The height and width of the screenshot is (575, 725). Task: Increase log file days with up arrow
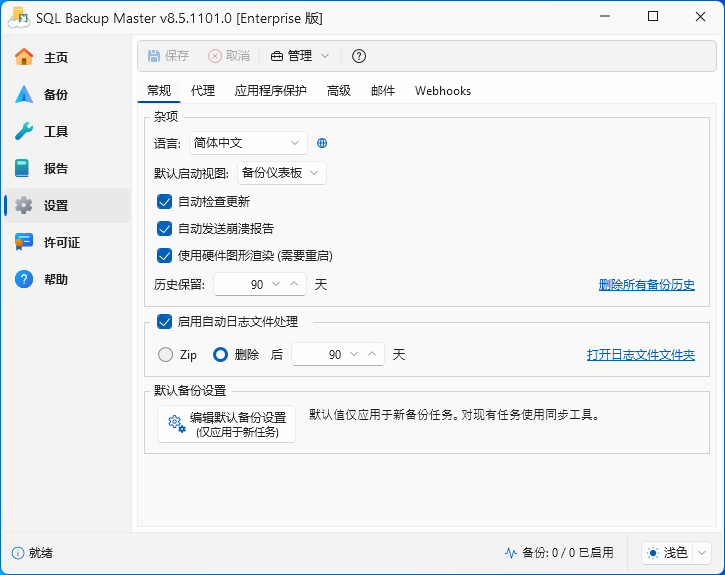[372, 354]
